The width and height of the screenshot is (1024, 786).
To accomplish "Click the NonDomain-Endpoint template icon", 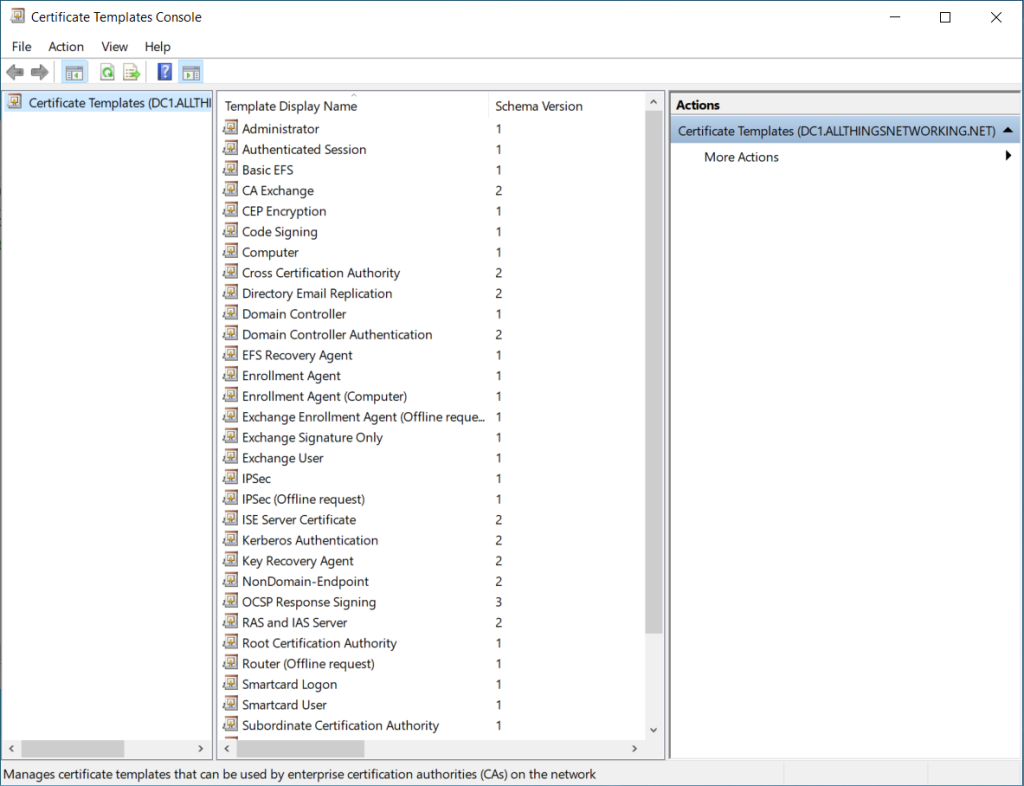I will tap(231, 580).
